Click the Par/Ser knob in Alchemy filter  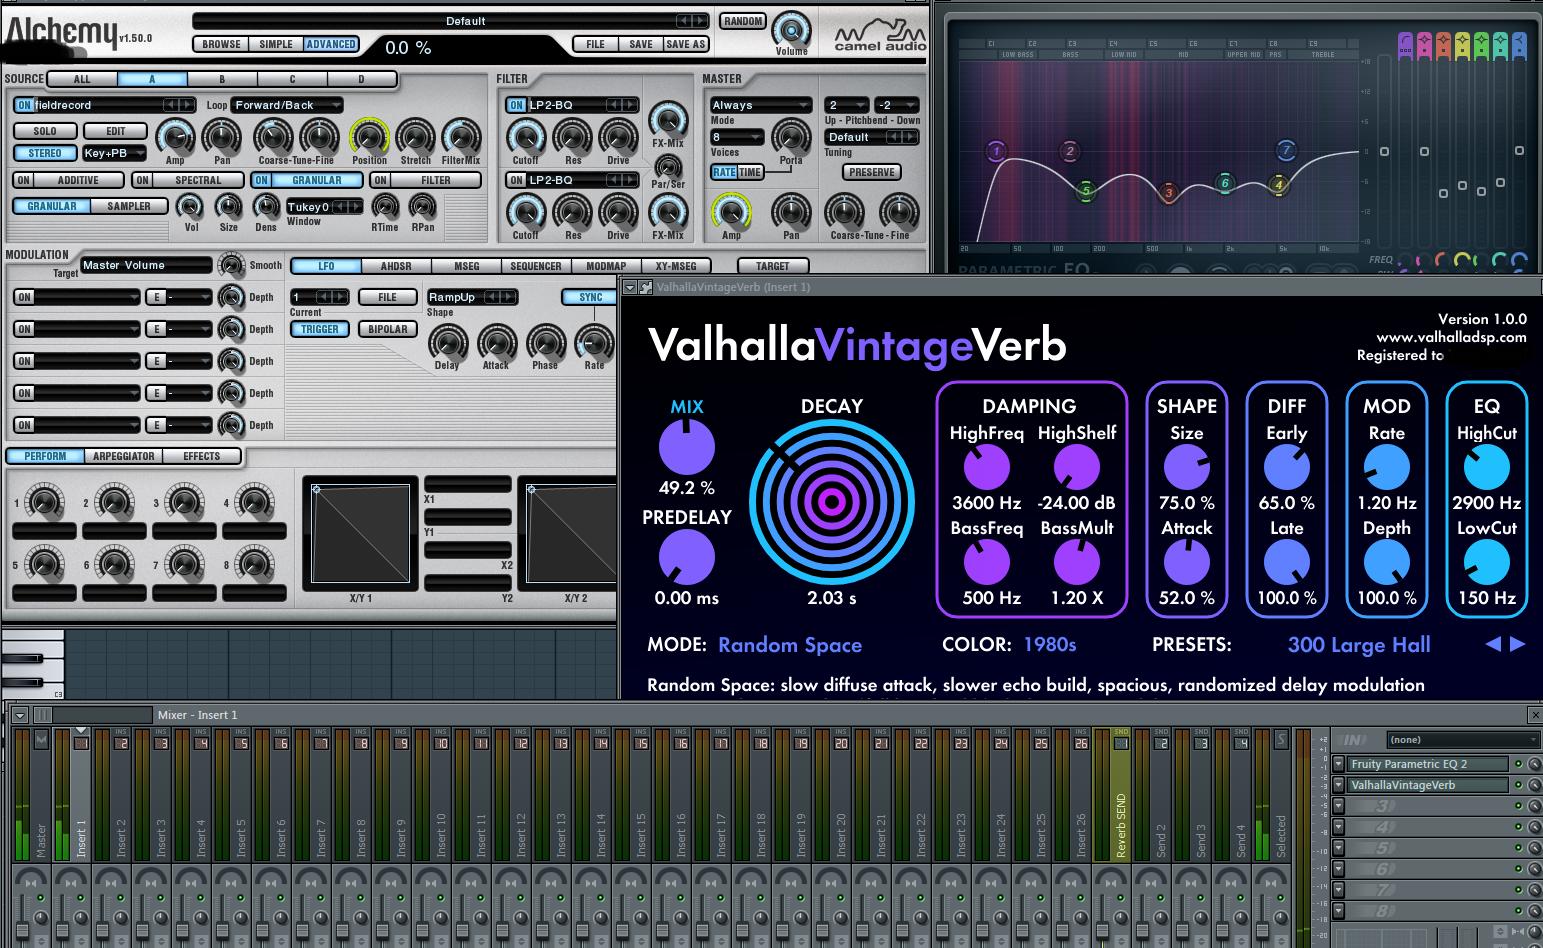click(667, 166)
